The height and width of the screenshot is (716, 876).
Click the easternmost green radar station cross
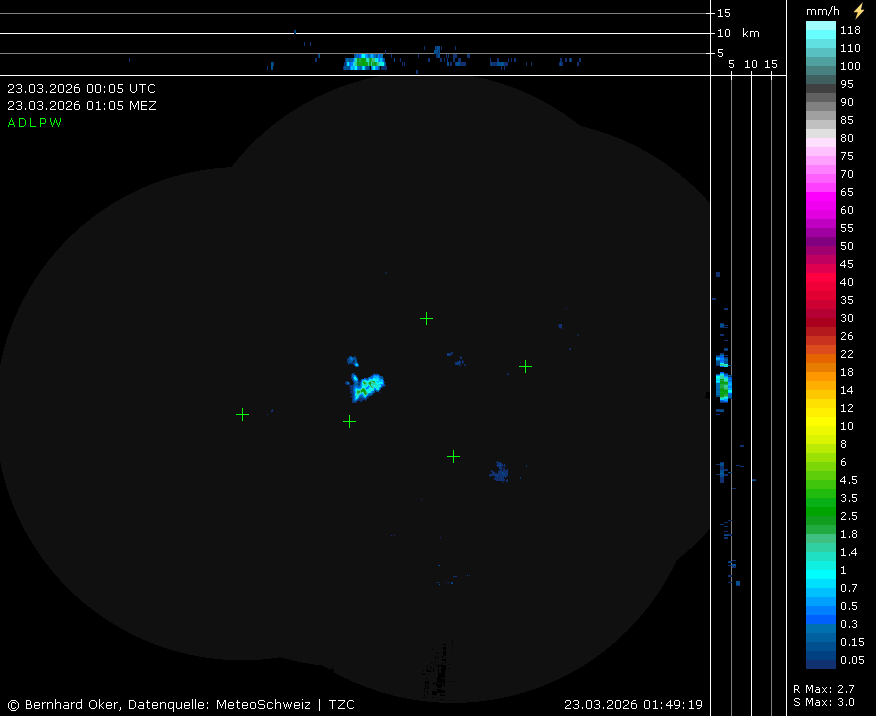525,366
